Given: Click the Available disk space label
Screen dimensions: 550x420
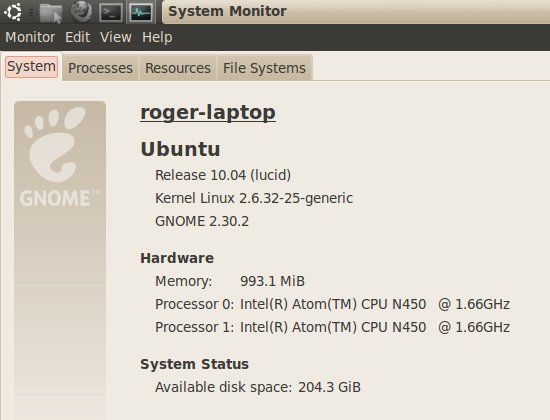Looking at the screenshot, I should coord(223,387).
